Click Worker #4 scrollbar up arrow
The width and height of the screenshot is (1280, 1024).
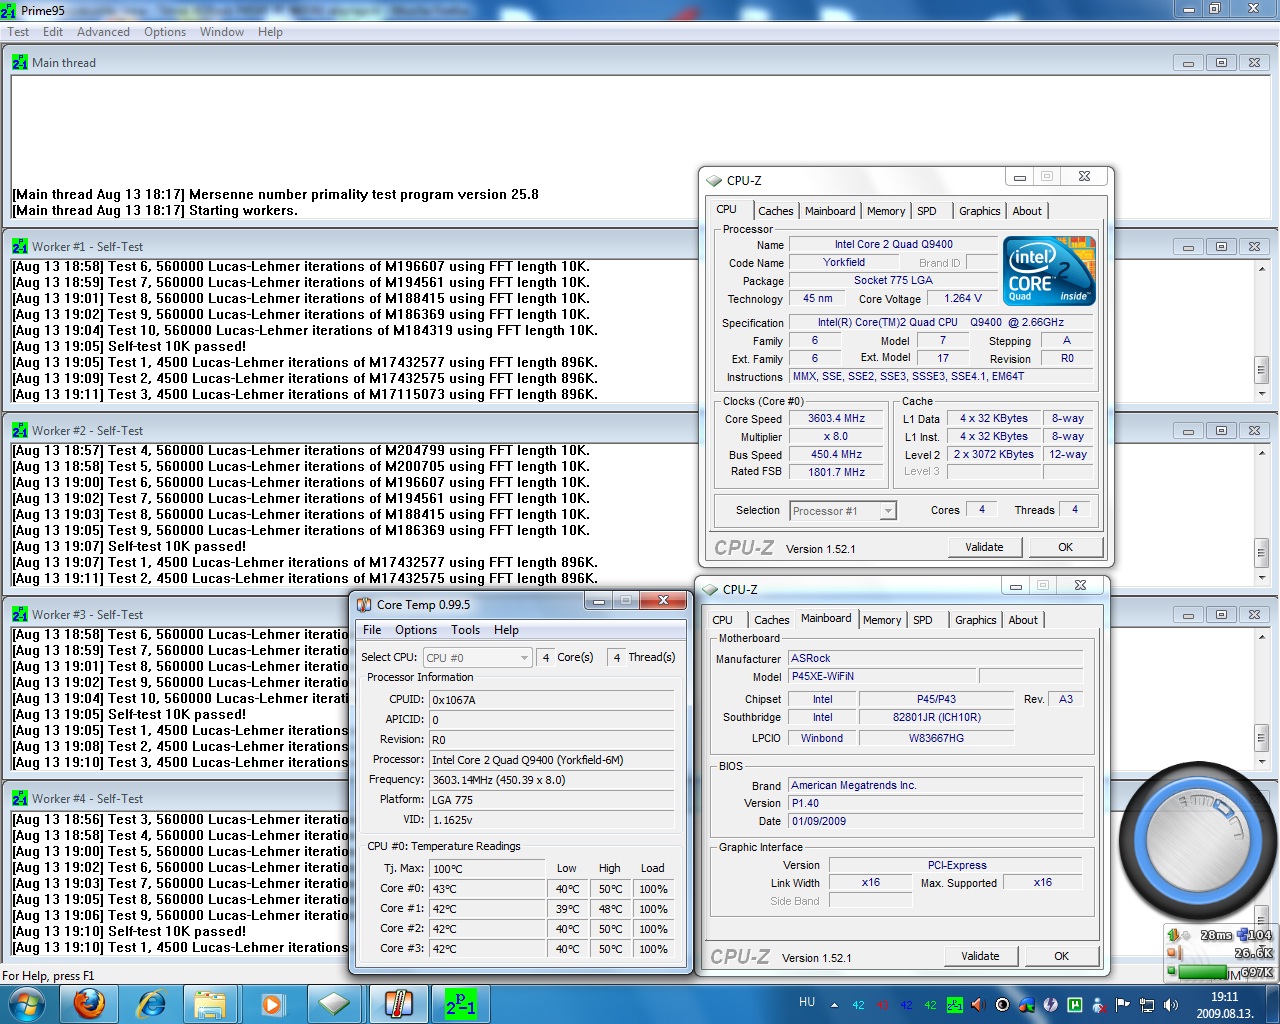1262,821
